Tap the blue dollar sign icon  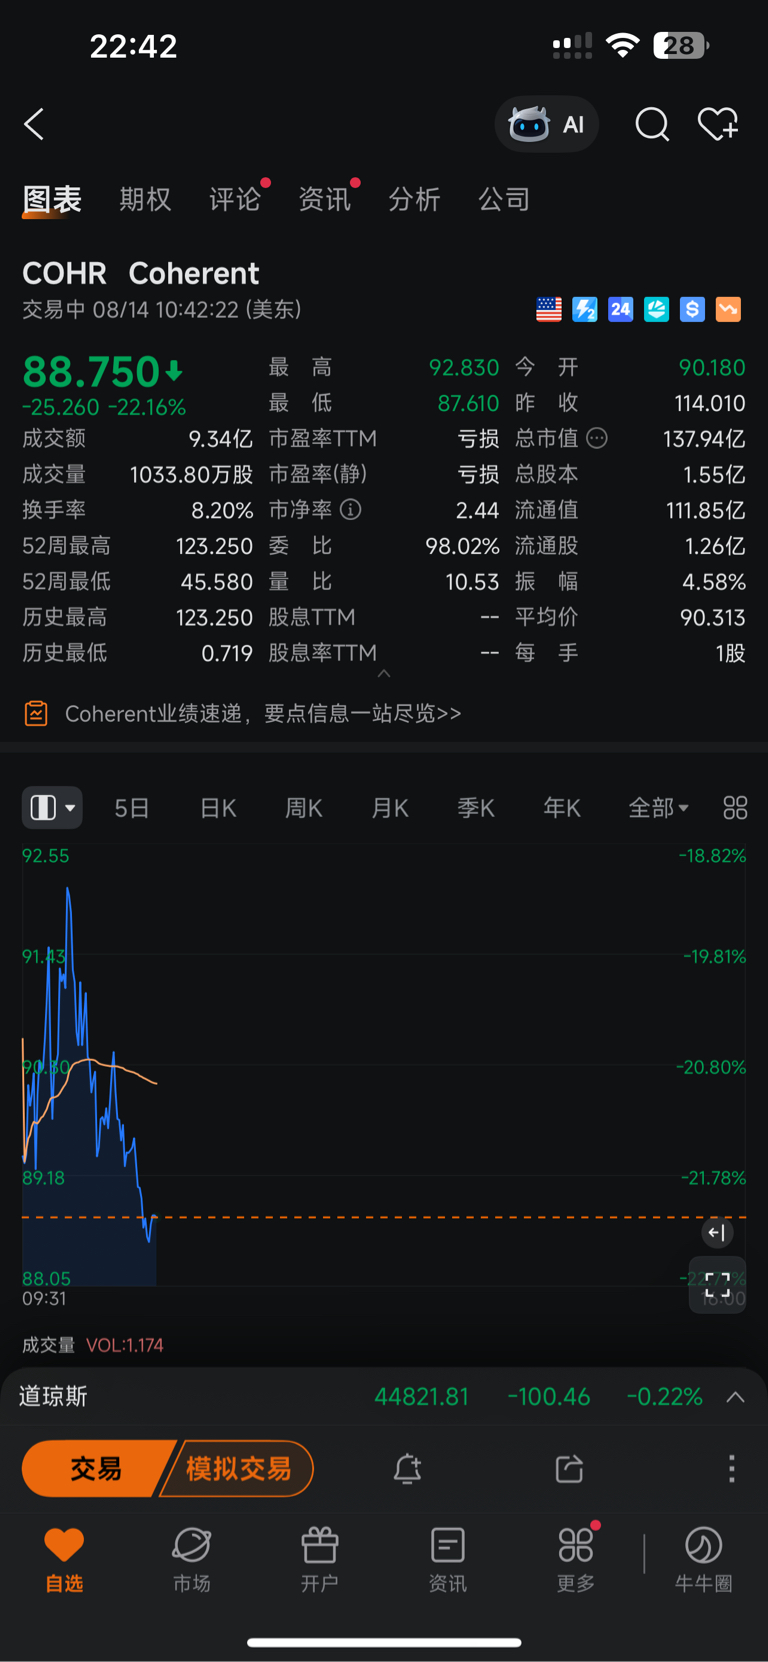click(692, 309)
